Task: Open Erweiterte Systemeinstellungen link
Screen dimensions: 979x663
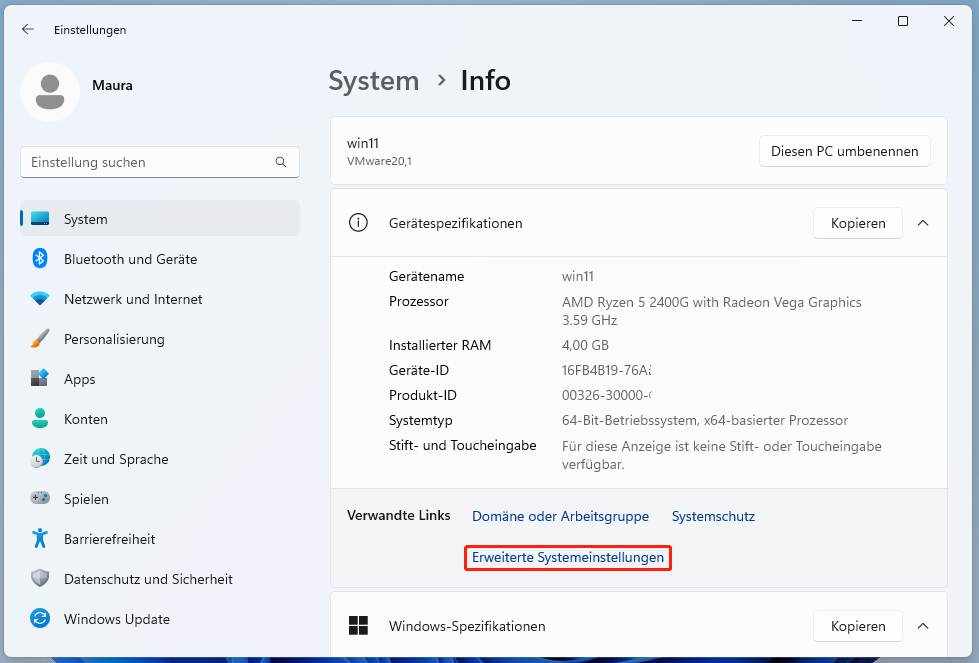Action: point(568,557)
